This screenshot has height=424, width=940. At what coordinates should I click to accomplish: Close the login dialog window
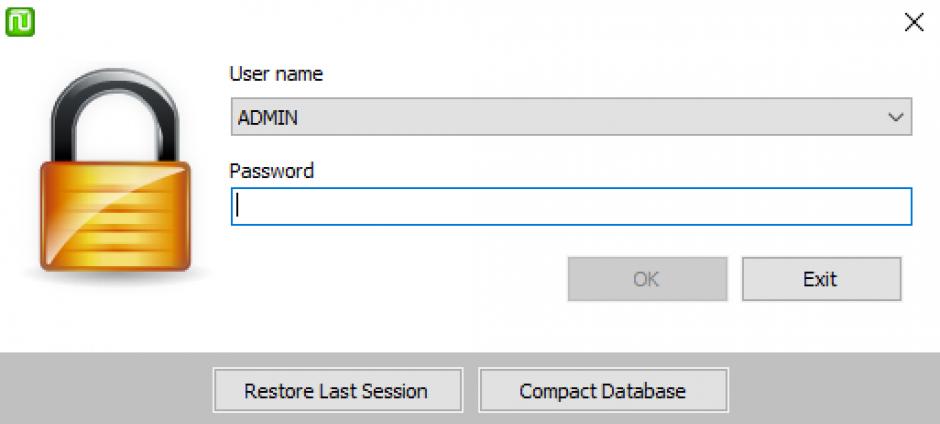coord(913,23)
